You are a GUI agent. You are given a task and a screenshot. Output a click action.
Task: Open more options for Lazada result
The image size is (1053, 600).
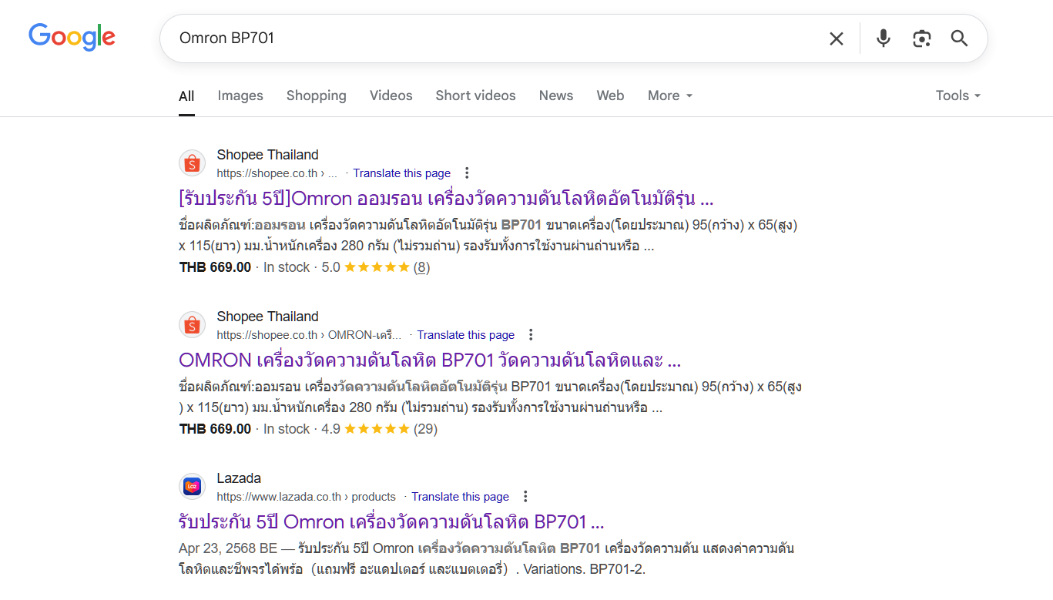(525, 497)
